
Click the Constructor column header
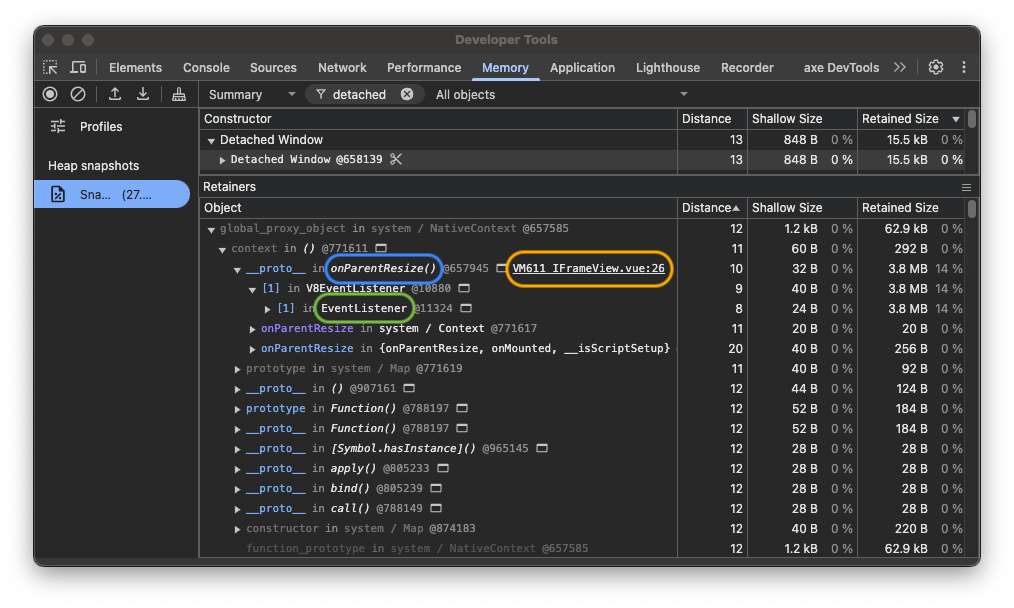[438, 119]
